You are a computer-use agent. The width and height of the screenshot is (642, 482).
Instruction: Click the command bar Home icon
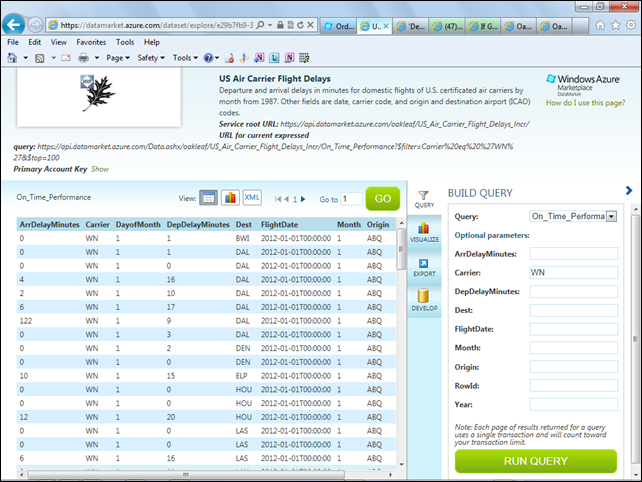12,58
